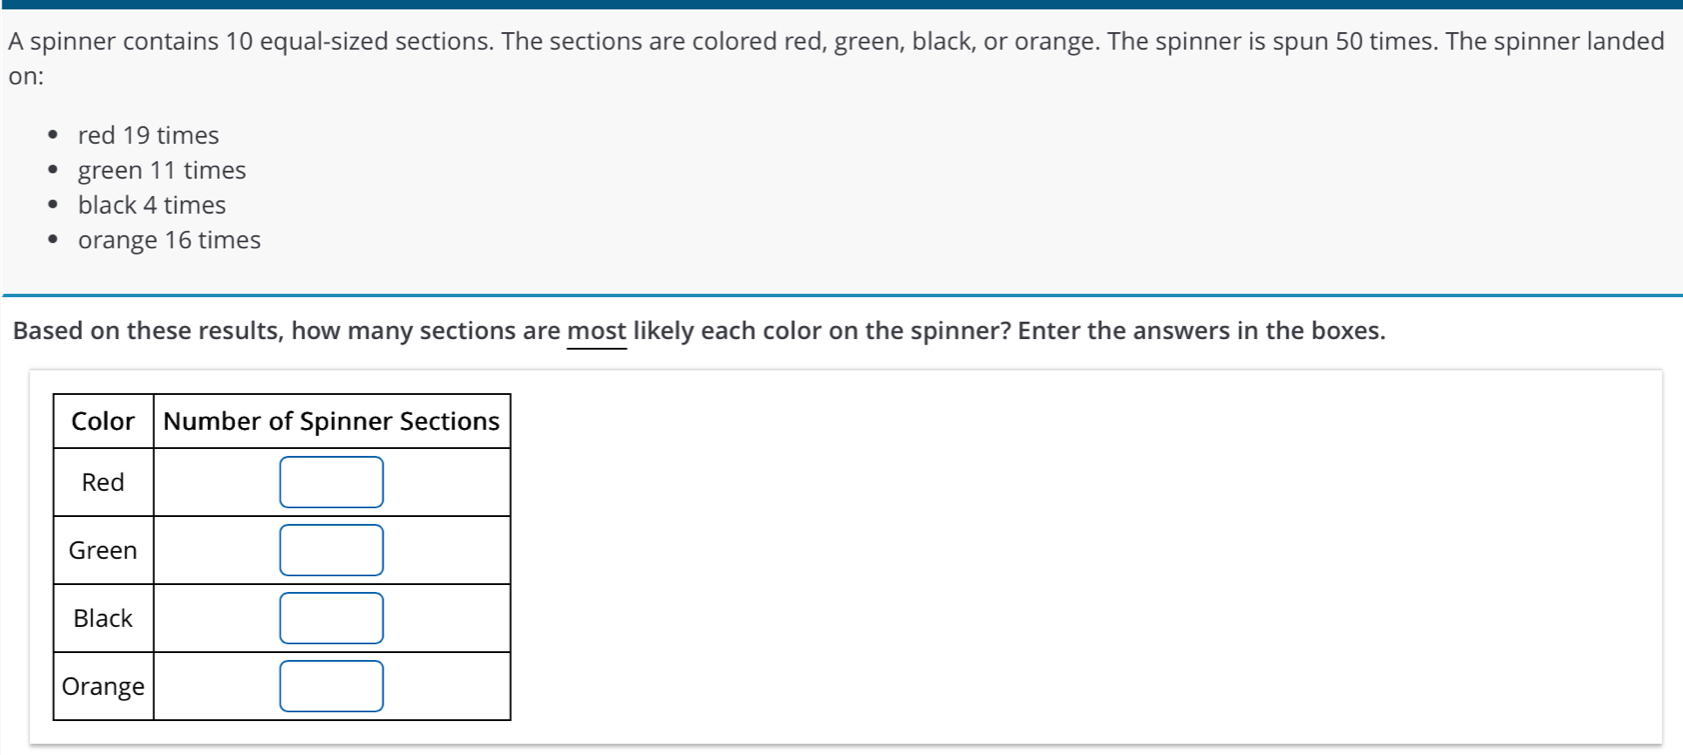
Task: Click the 'Black' row label cell
Action: (x=103, y=618)
